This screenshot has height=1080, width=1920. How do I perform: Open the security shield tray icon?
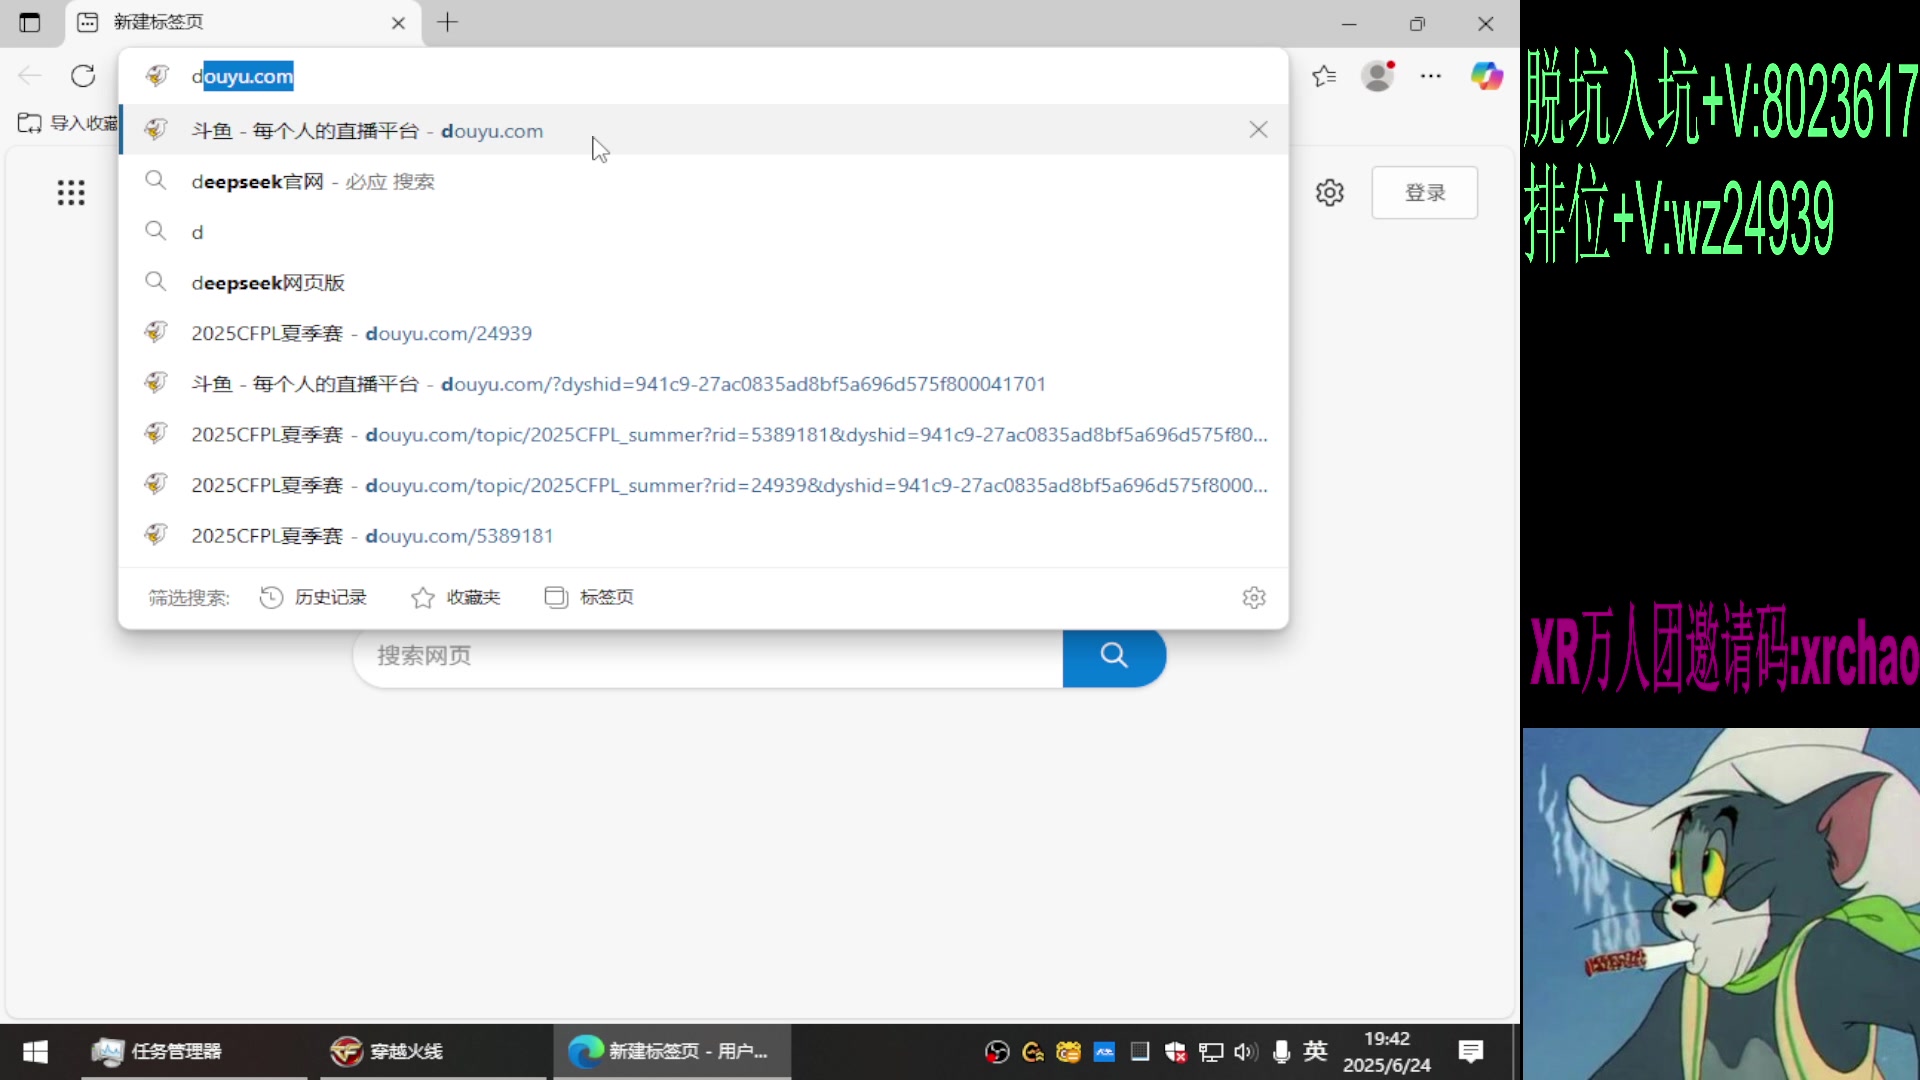1175,1051
